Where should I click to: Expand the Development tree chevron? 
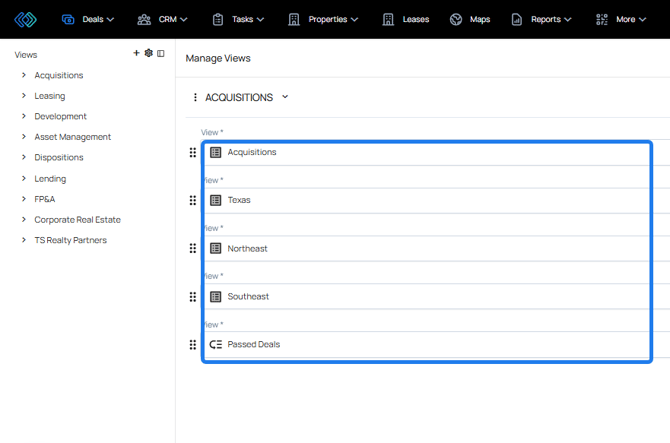point(24,116)
